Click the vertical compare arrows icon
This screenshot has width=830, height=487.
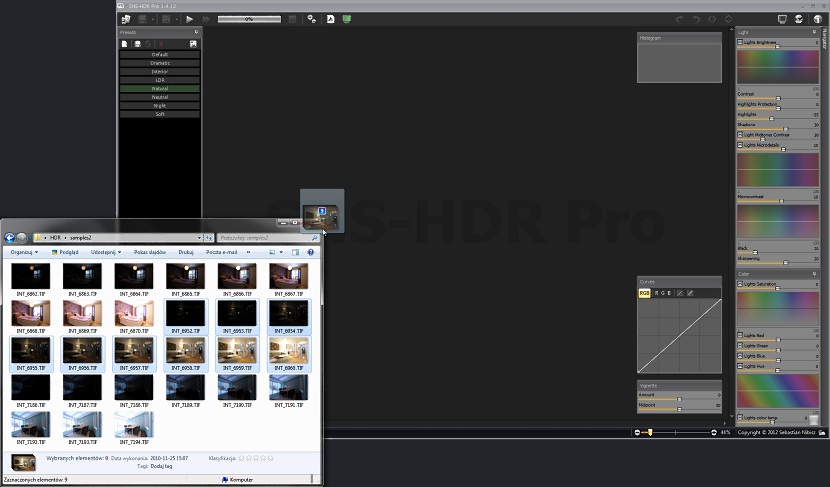728,20
